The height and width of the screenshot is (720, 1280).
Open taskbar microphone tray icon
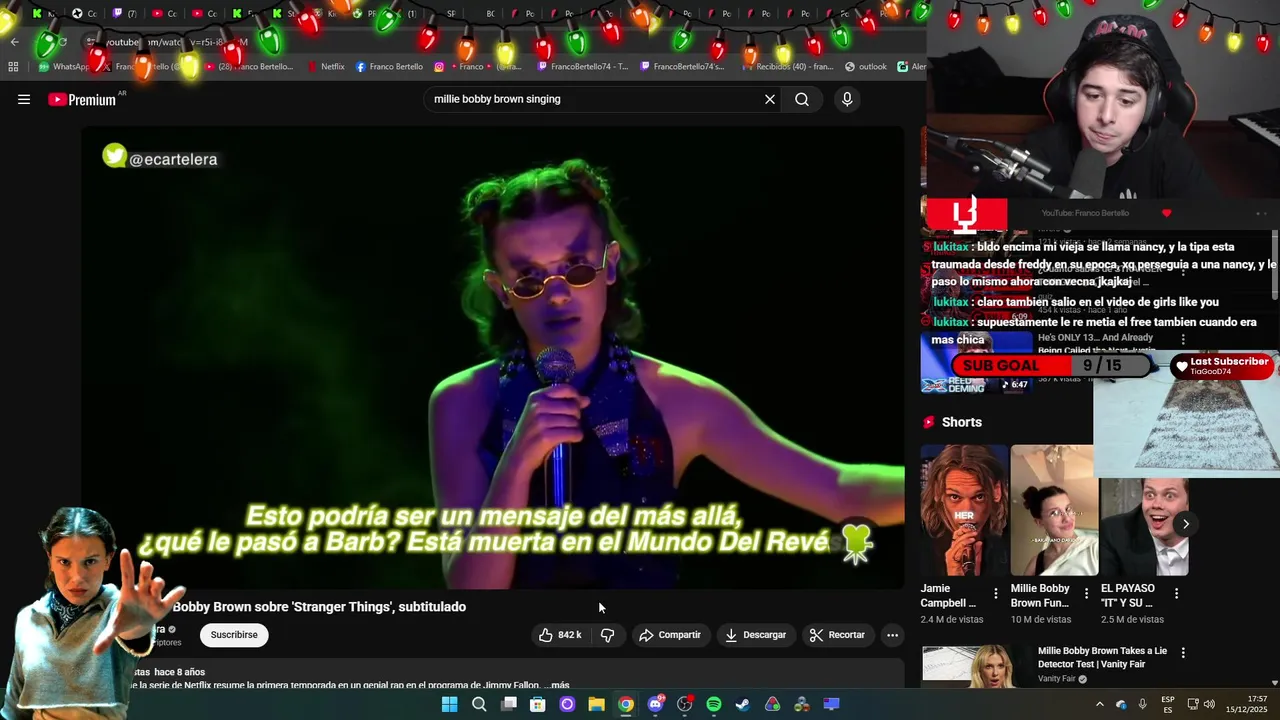(x=1143, y=704)
